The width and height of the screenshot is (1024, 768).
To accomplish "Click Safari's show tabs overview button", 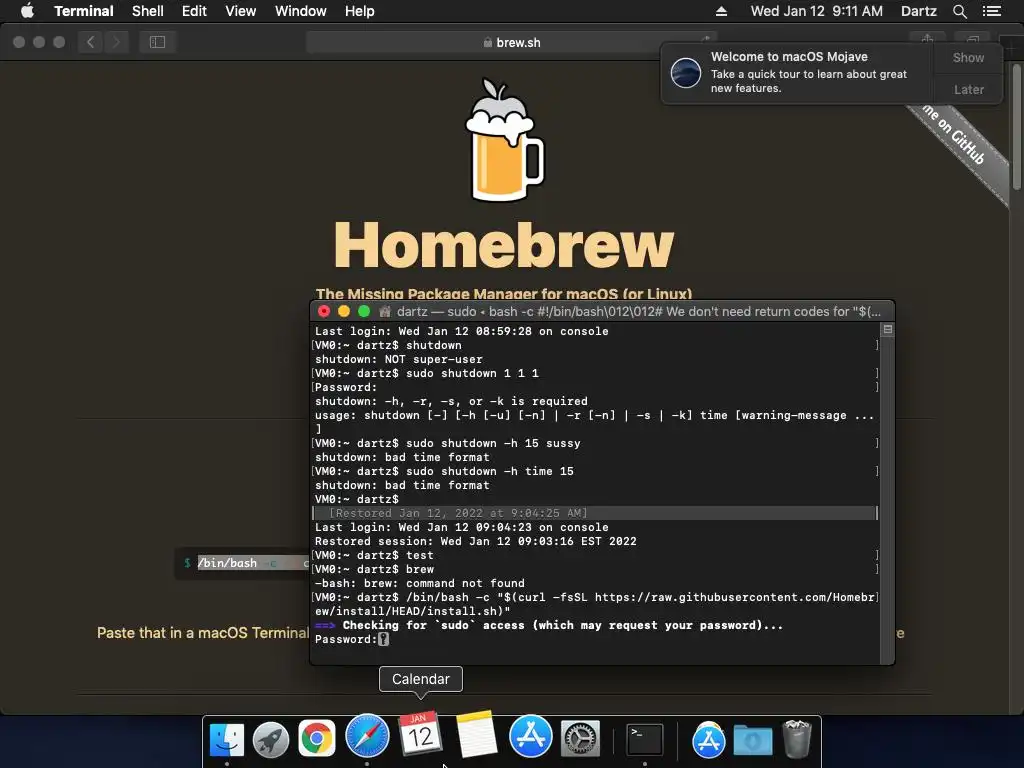I will pyautogui.click(x=972, y=38).
